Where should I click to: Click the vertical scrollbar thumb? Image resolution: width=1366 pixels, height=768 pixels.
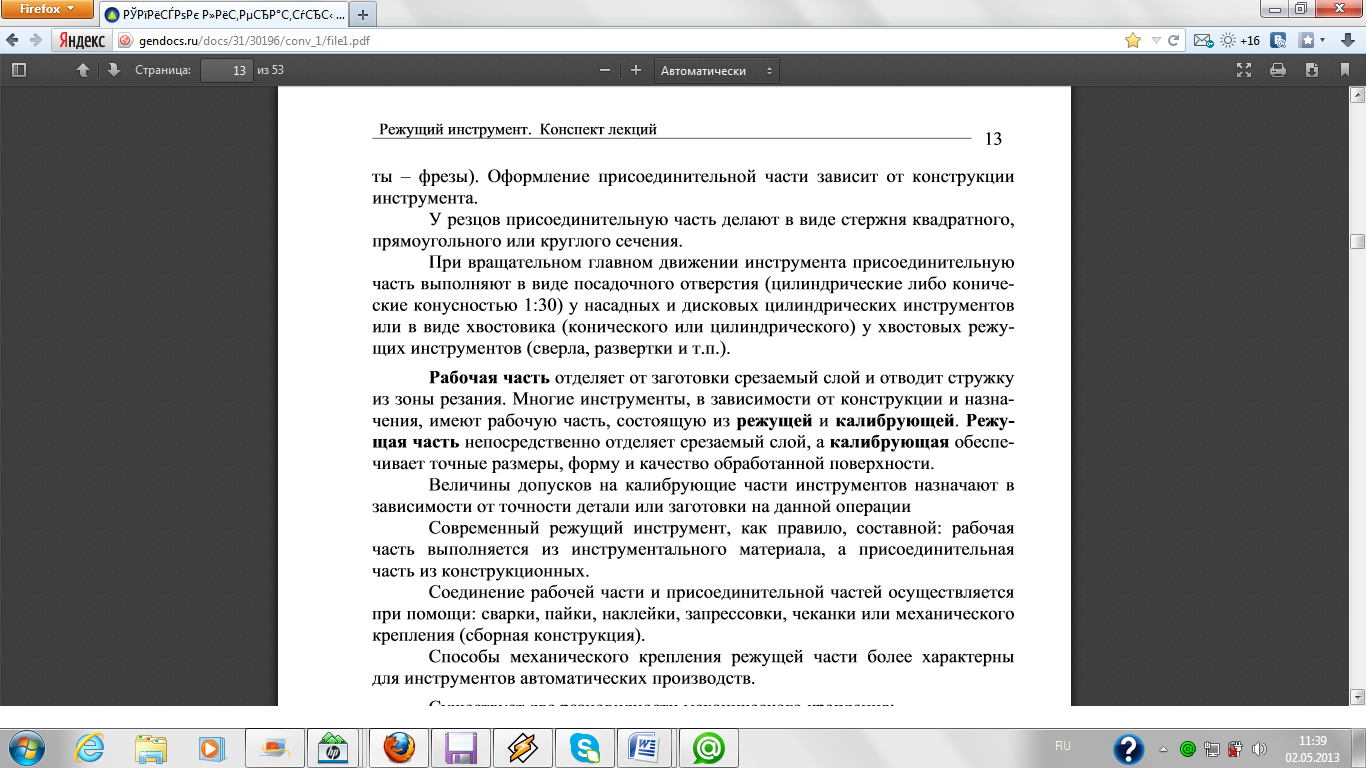tap(1357, 241)
